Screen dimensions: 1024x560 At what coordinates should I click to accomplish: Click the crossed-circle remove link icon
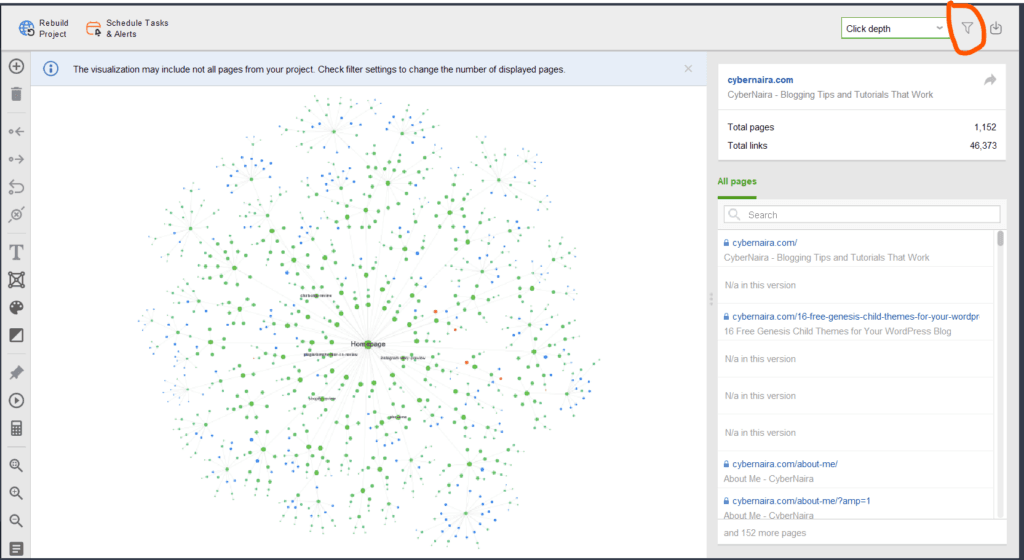click(x=16, y=215)
